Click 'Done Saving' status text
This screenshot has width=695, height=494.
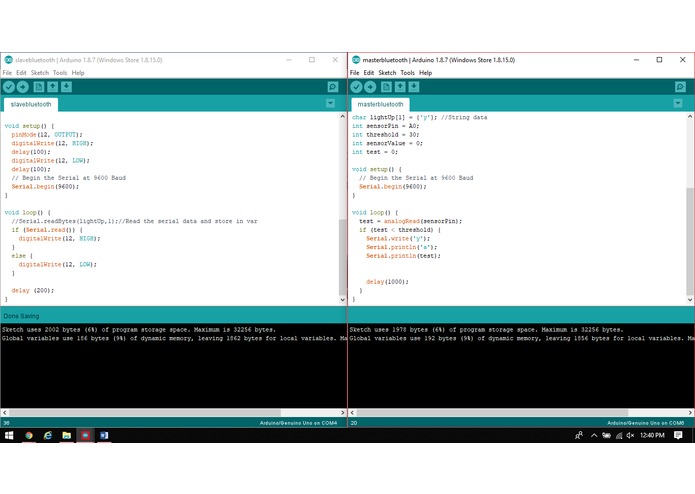21,316
